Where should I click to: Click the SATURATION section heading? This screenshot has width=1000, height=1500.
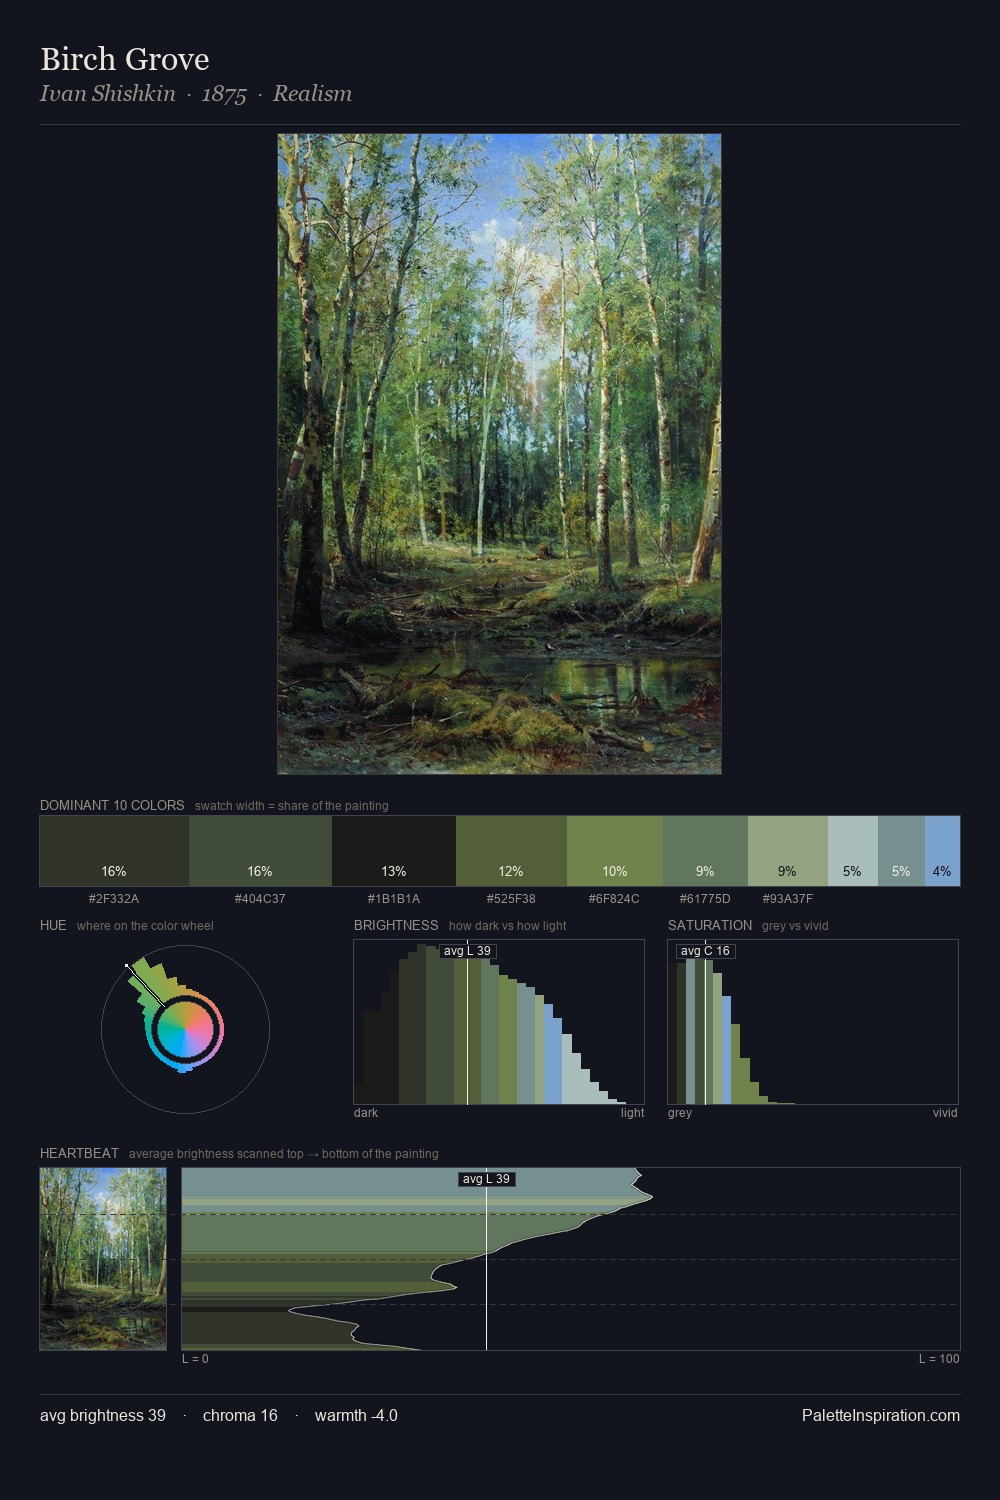click(710, 925)
